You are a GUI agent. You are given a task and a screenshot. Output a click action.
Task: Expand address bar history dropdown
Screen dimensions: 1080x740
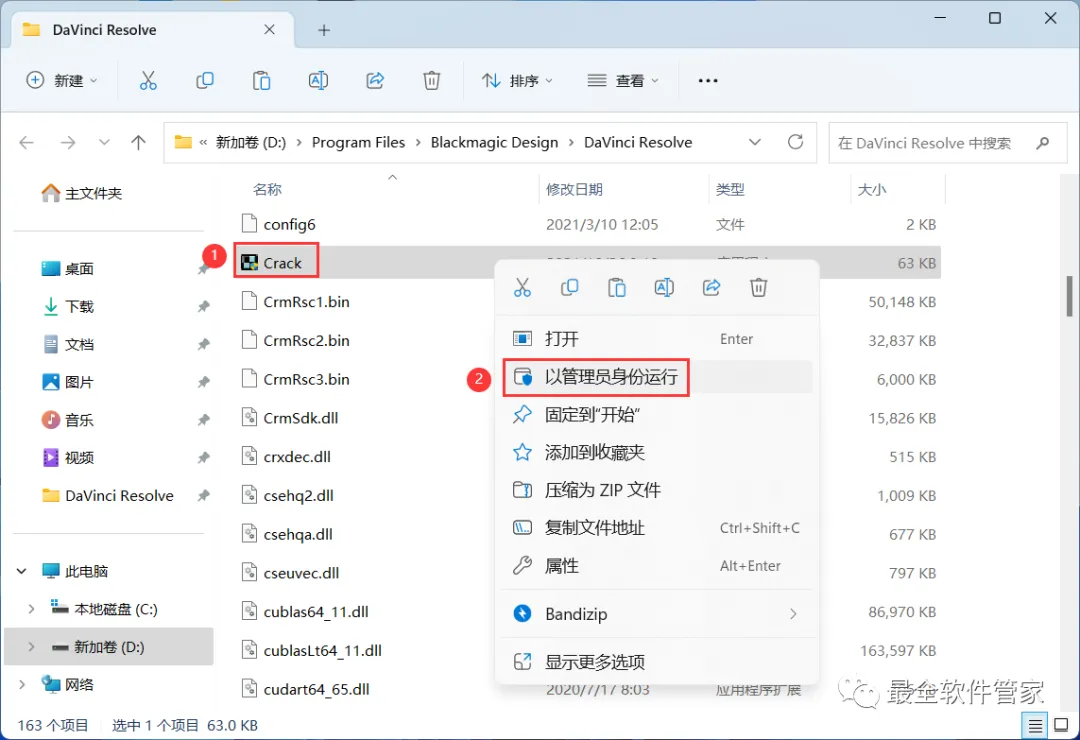point(755,142)
